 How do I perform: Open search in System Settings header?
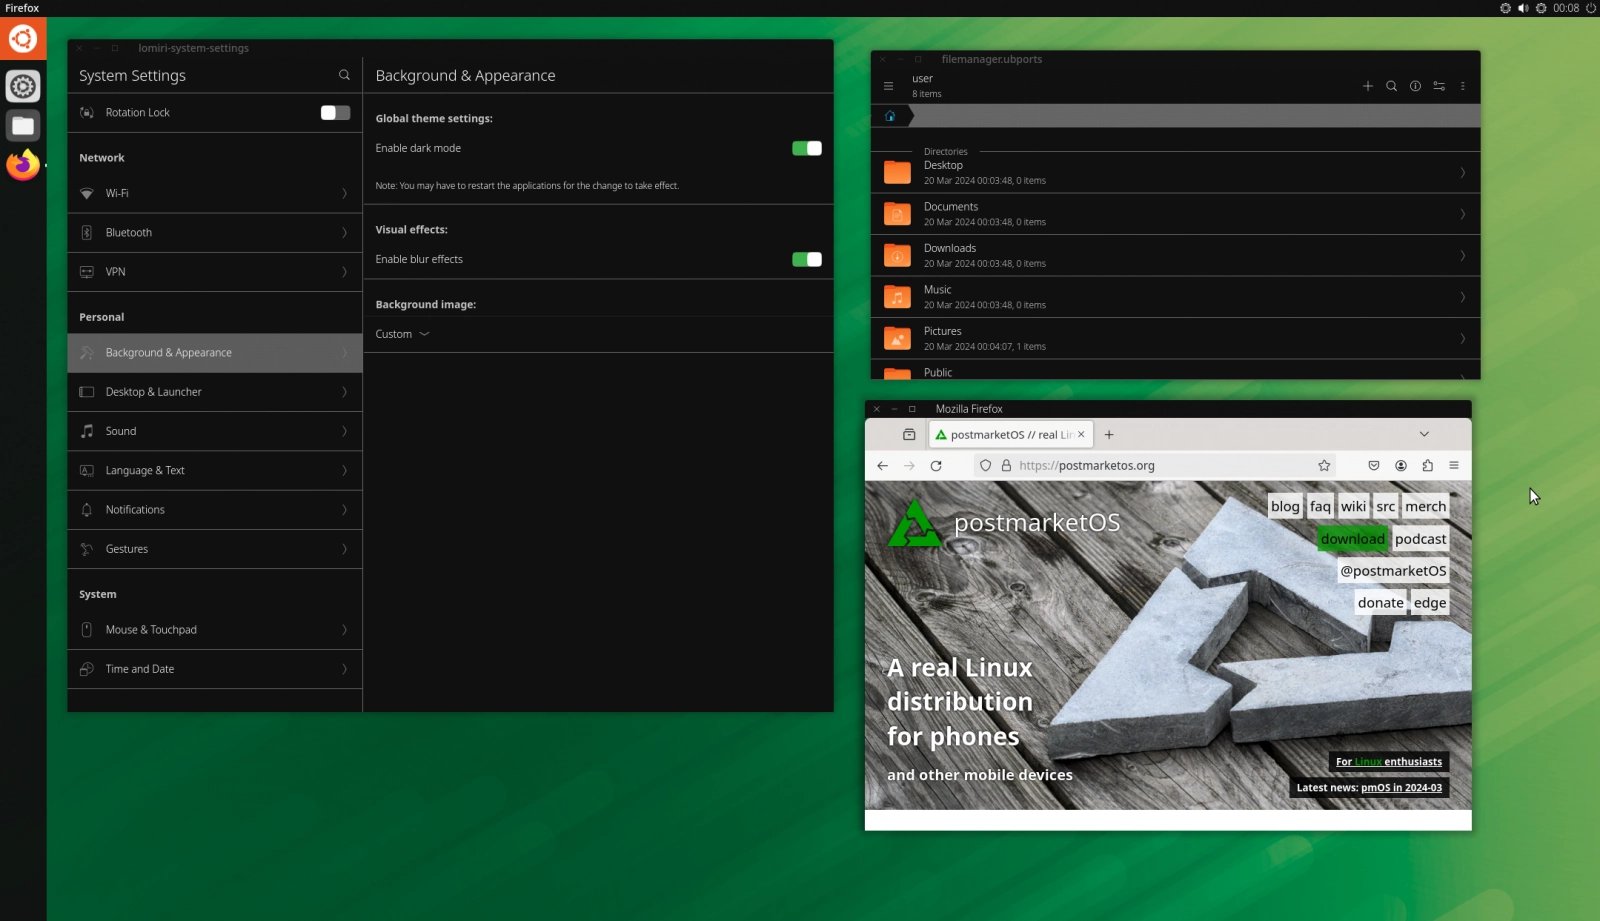tap(344, 75)
